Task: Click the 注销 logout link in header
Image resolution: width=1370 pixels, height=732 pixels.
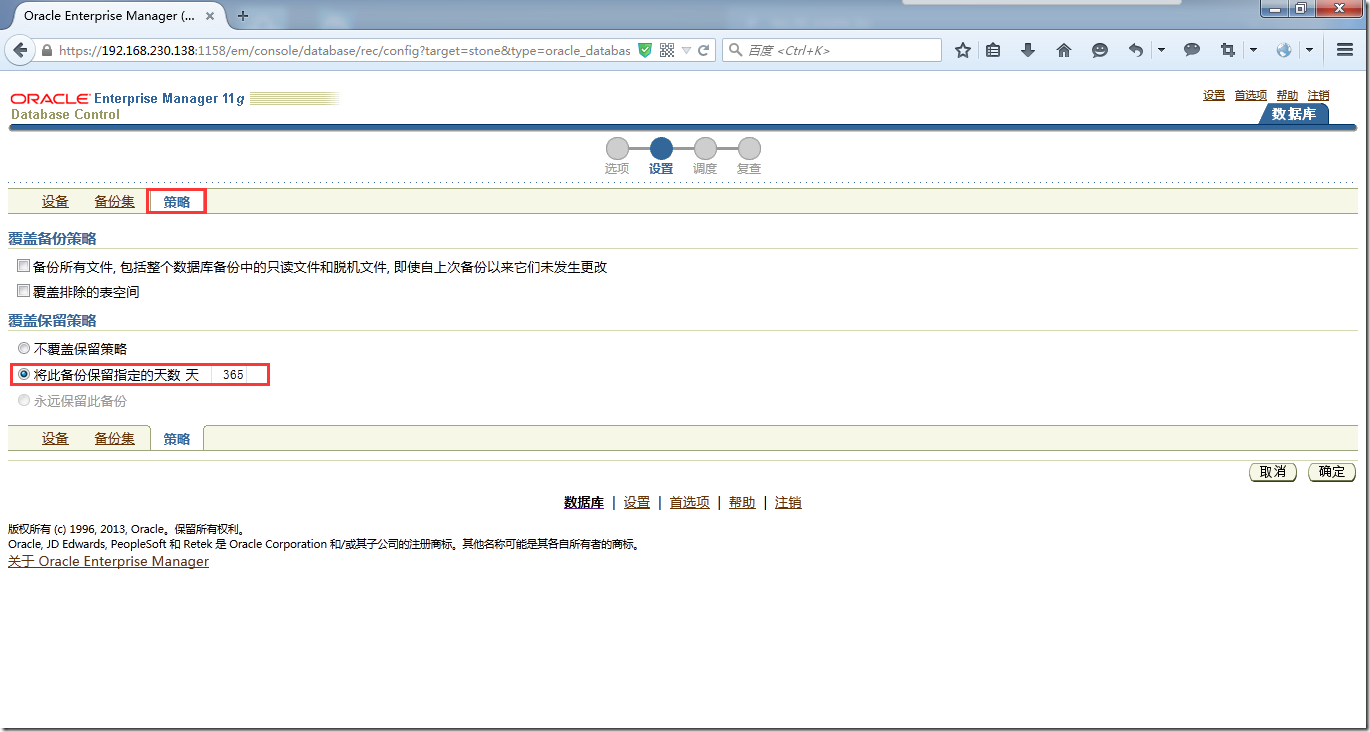Action: 1319,95
